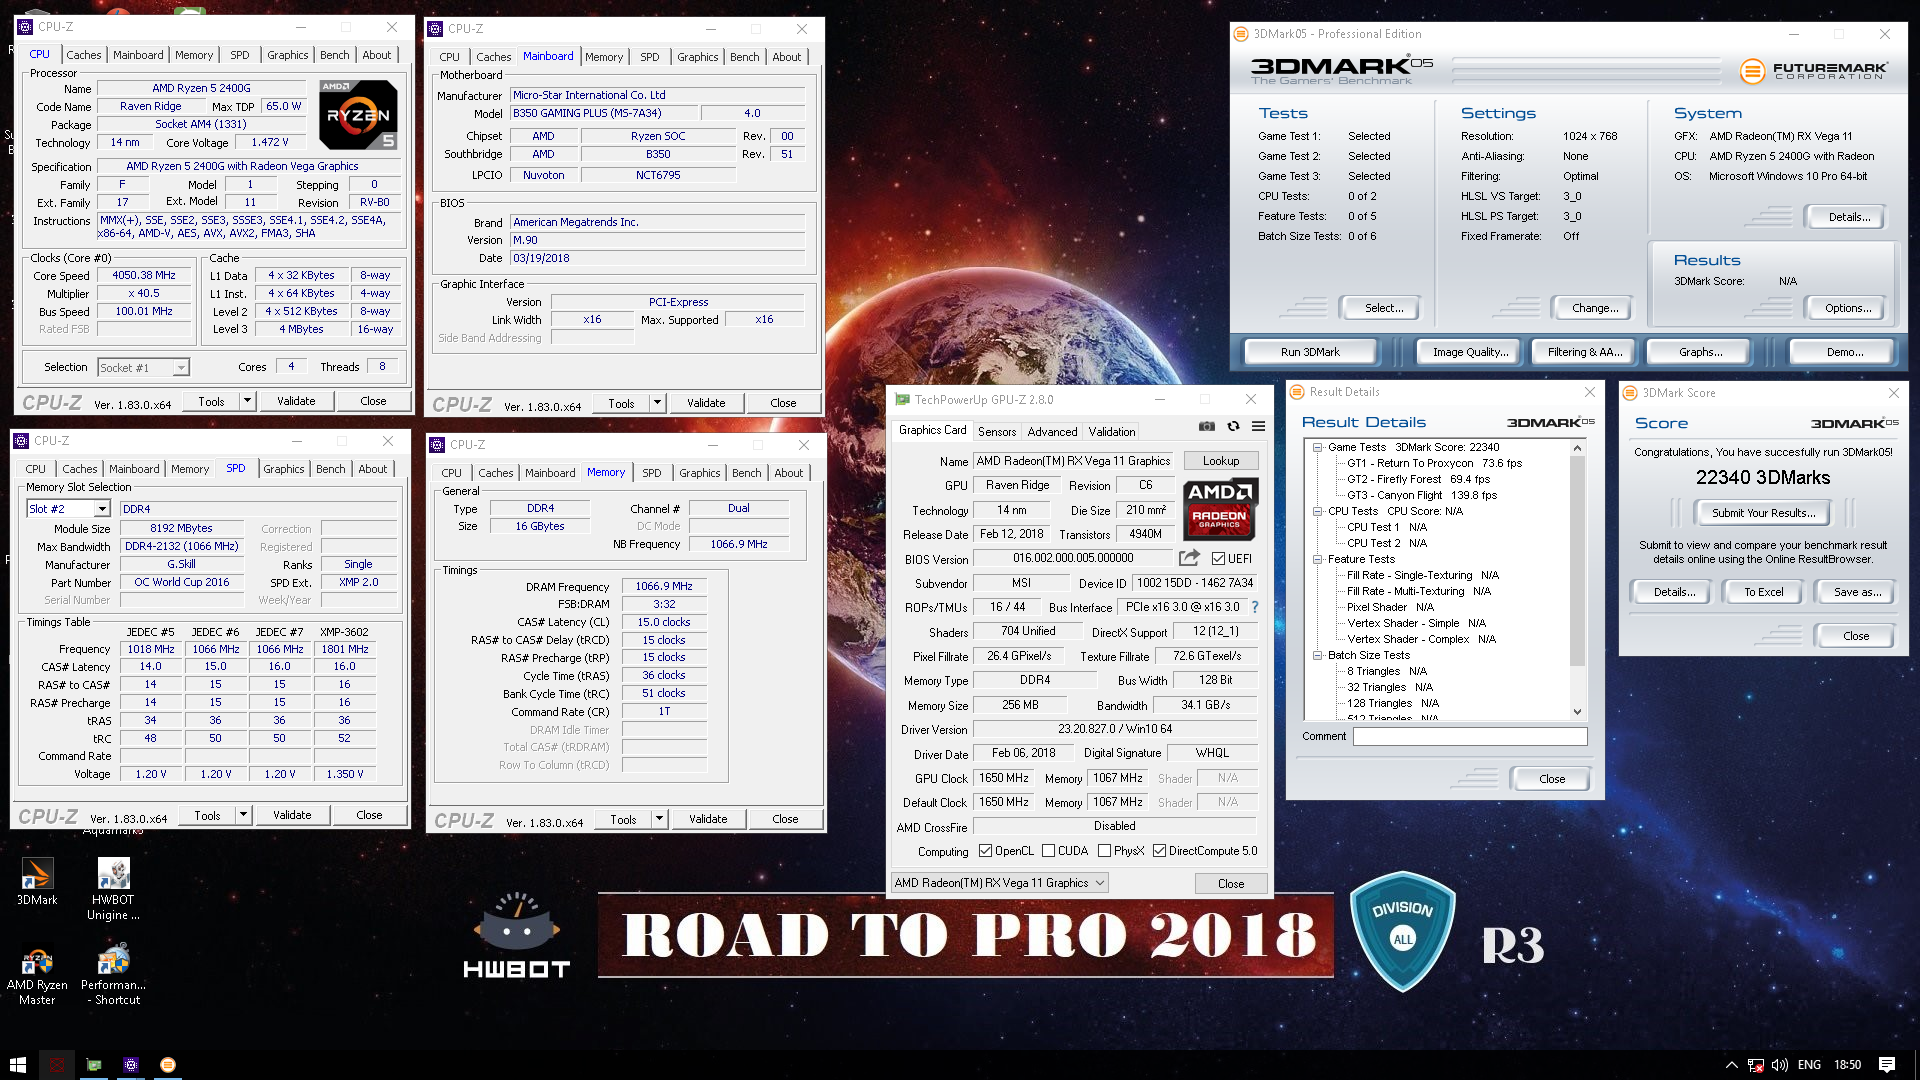Click the network tray icon

click(1756, 1065)
